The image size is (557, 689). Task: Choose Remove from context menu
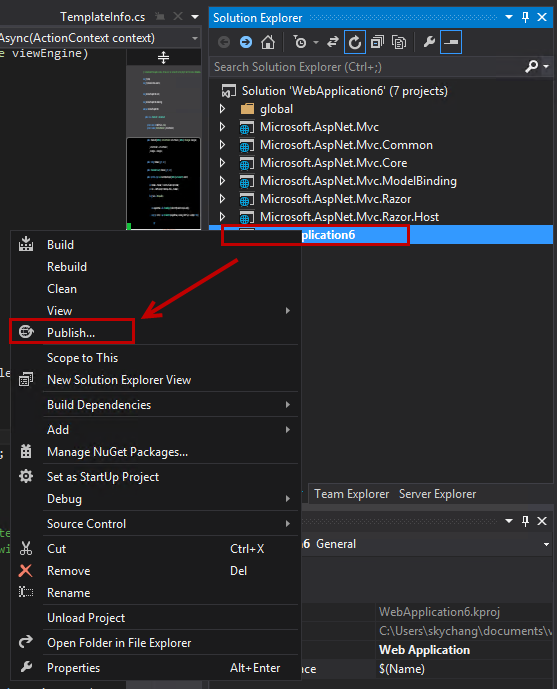(x=156, y=571)
